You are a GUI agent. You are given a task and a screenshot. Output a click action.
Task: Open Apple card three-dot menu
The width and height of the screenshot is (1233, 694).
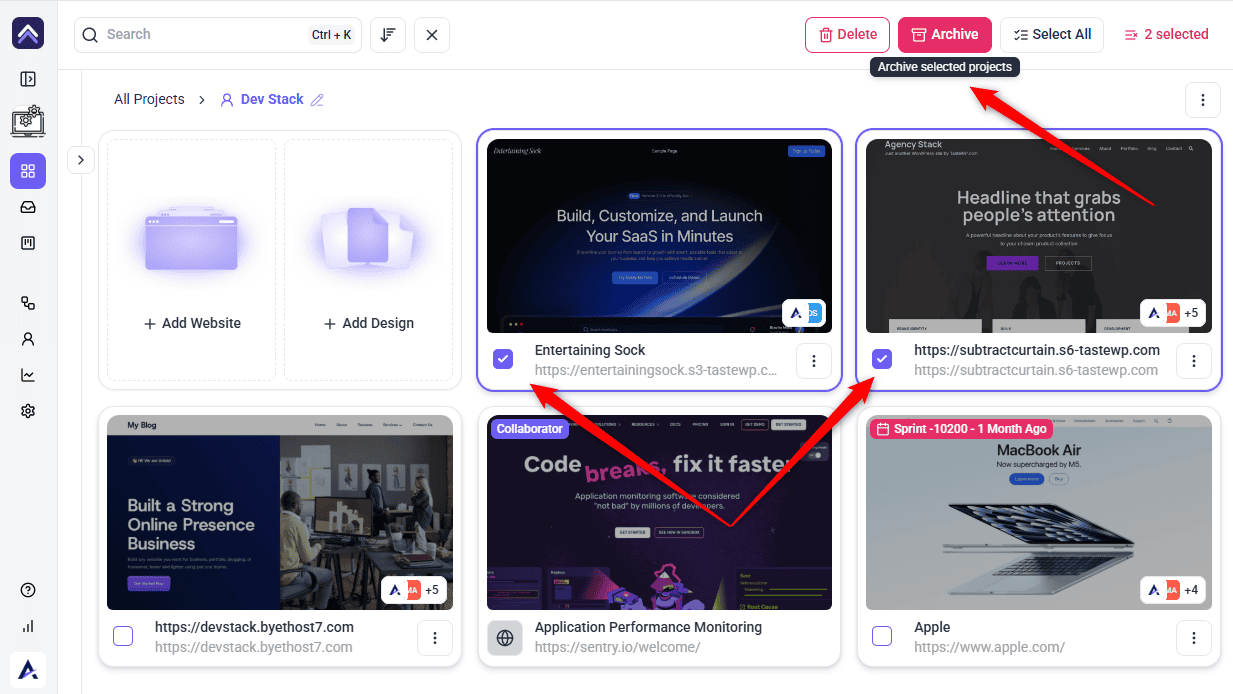(x=1194, y=638)
